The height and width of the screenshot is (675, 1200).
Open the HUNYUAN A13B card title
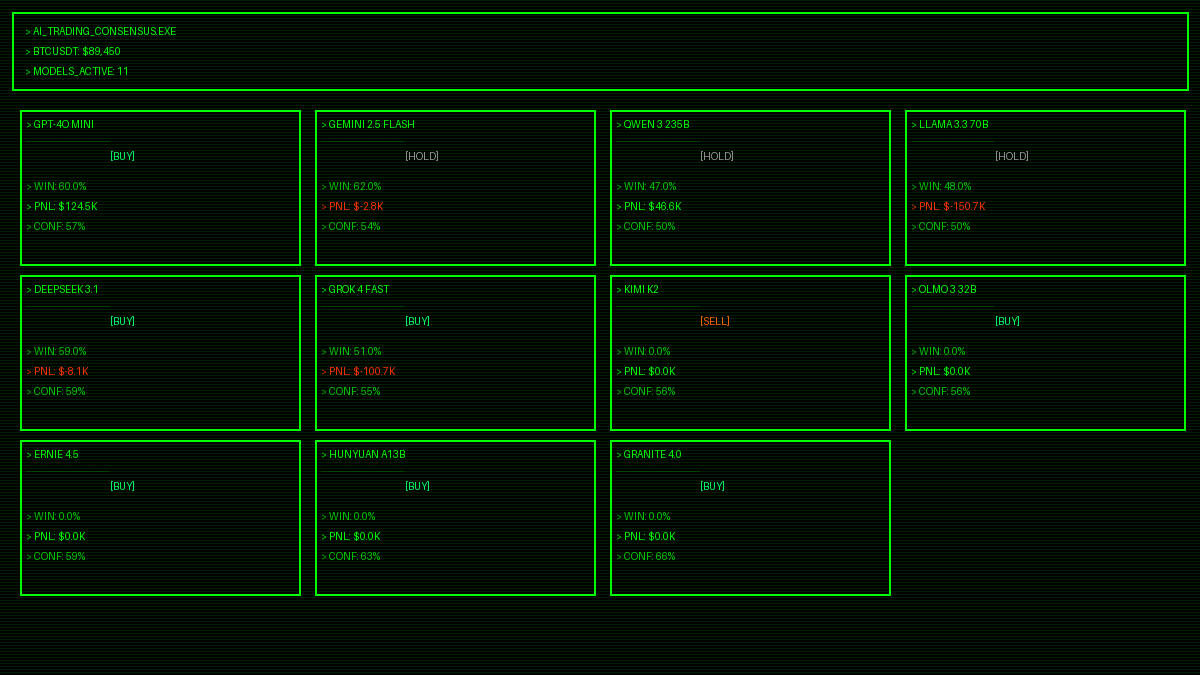point(364,454)
